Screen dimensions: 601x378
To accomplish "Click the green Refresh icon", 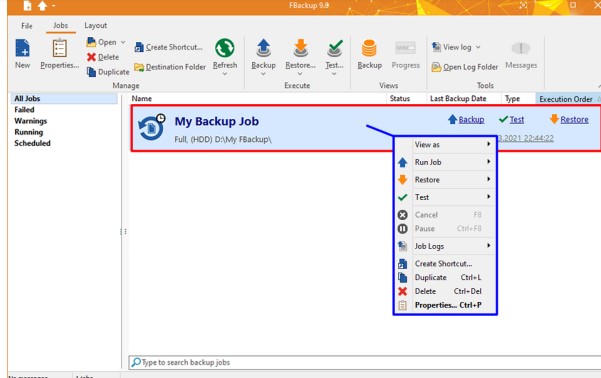I will pyautogui.click(x=225, y=48).
